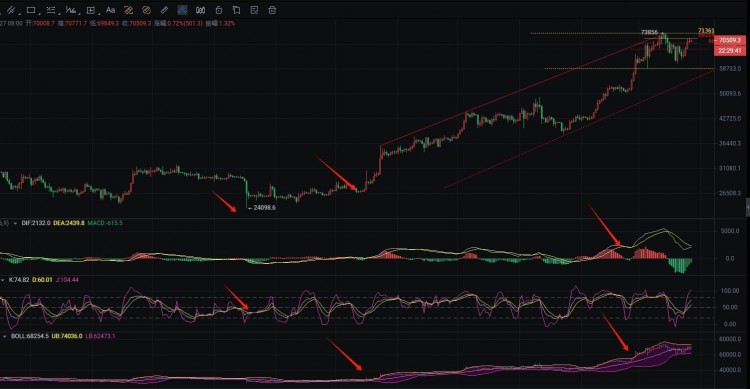This screenshot has height=389, width=750.
Task: Select the ruler measure tool
Action: [164, 10]
